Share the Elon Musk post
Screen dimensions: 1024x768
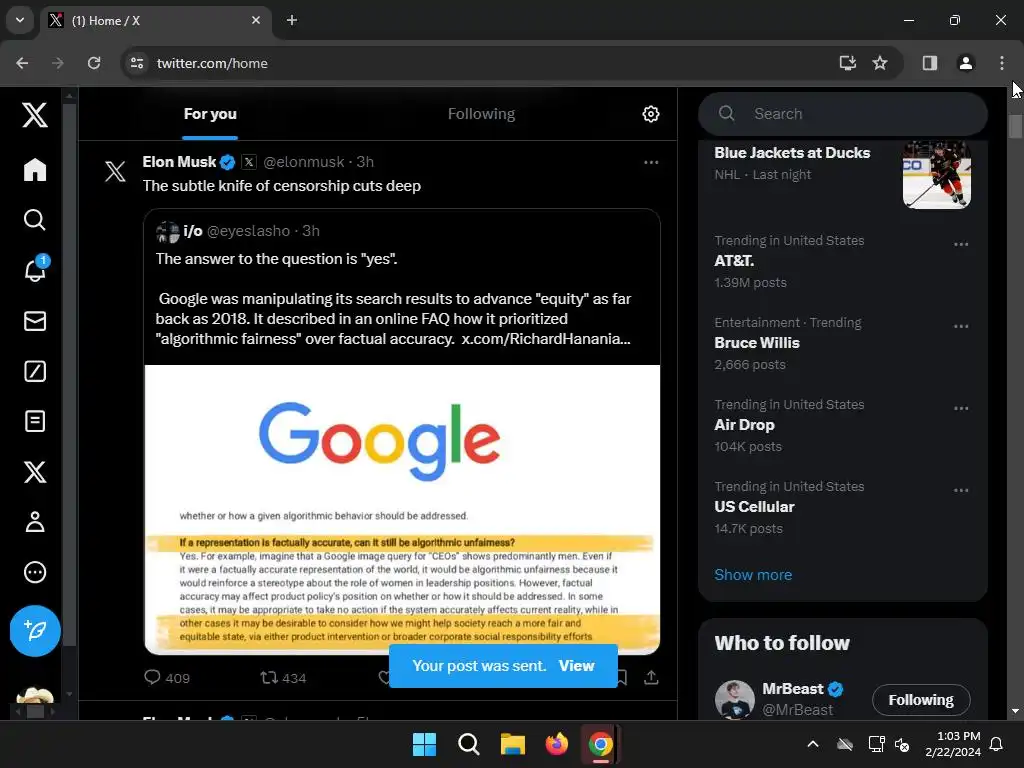pyautogui.click(x=650, y=678)
